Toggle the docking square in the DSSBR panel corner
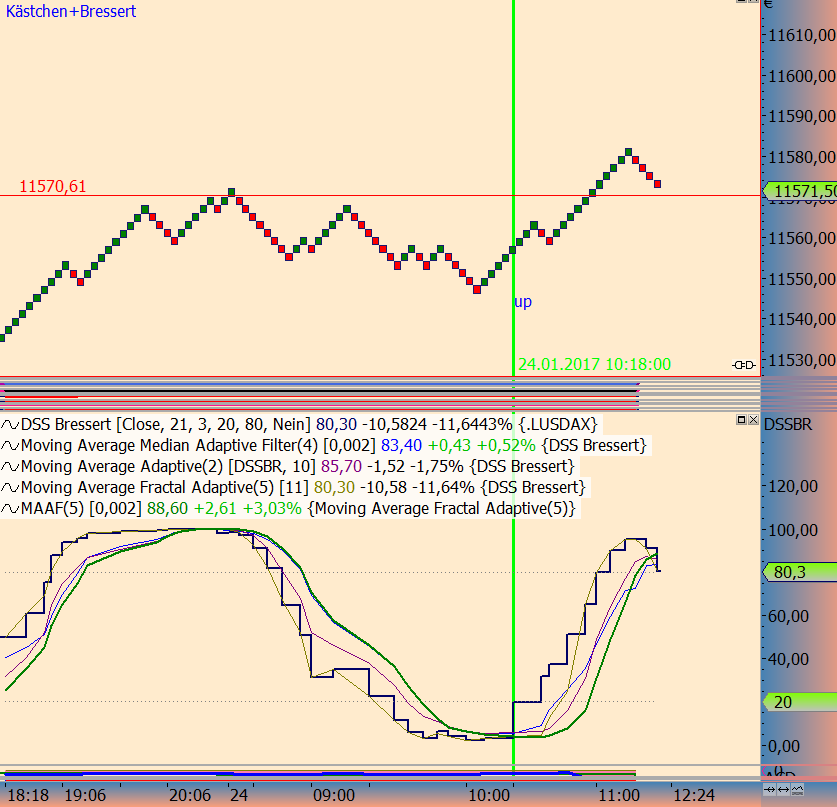 click(742, 420)
